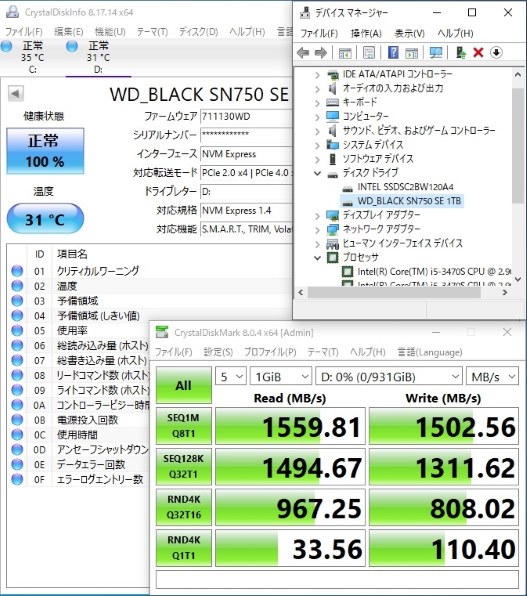Open CrystalDiskMark プロファイル(P) menu

pos(270,352)
